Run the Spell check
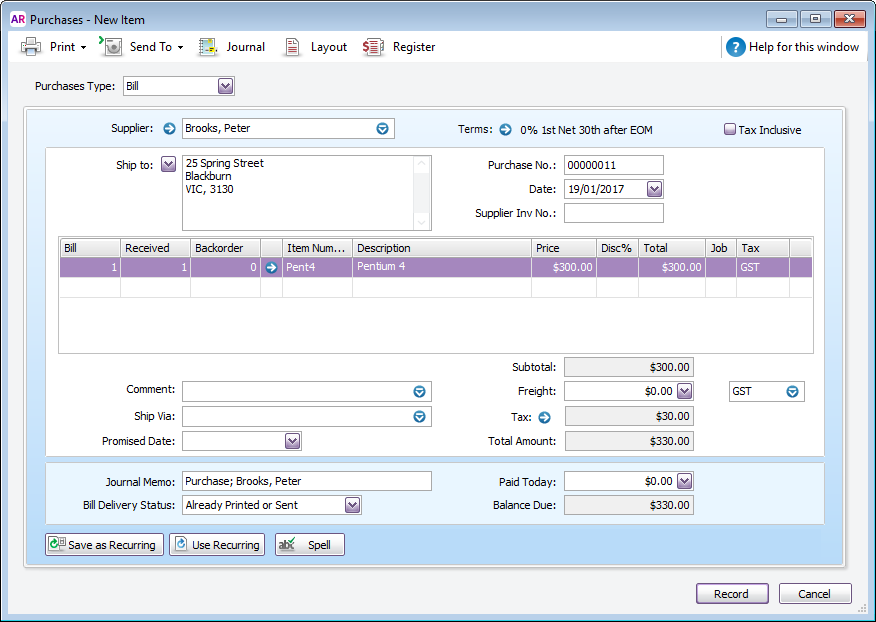Viewport: 876px width, 622px height. tap(309, 544)
